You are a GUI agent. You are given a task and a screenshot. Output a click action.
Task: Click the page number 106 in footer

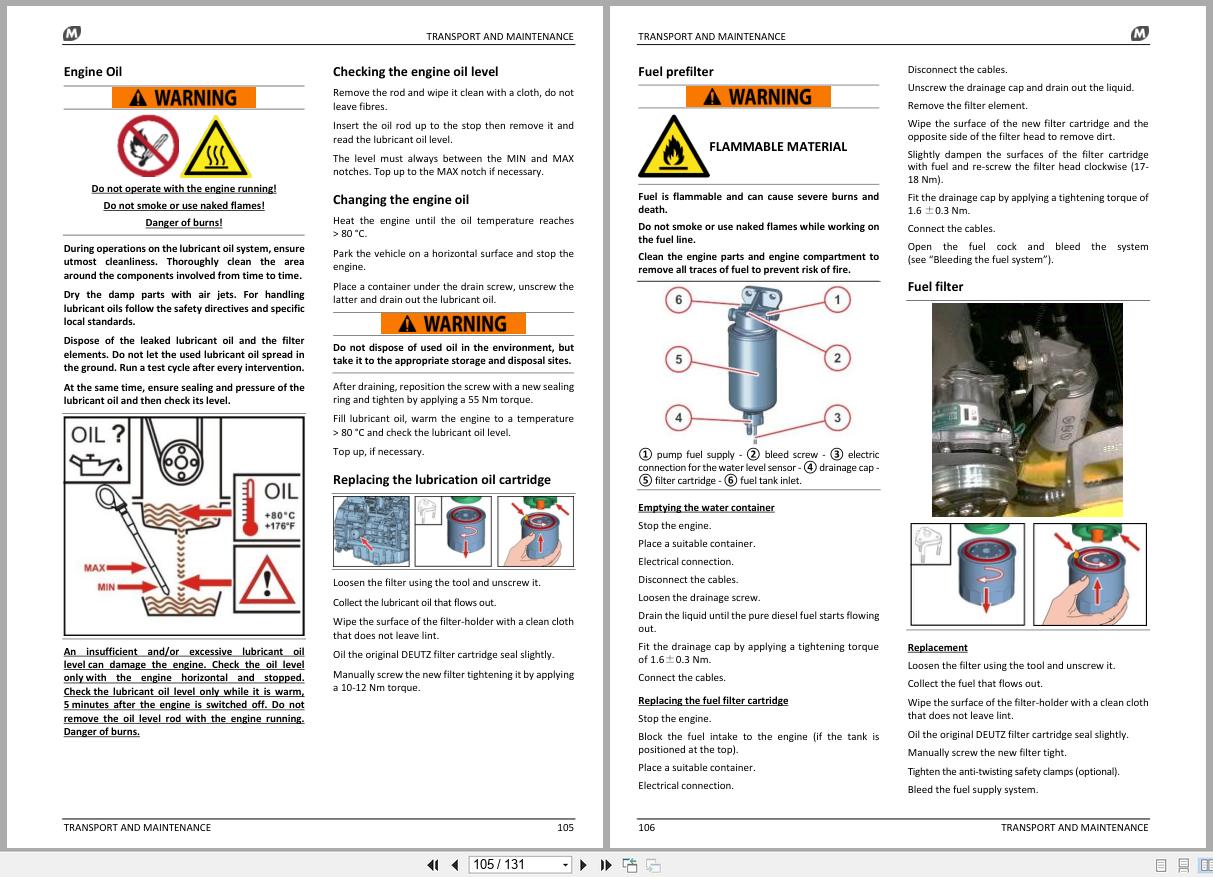point(647,828)
